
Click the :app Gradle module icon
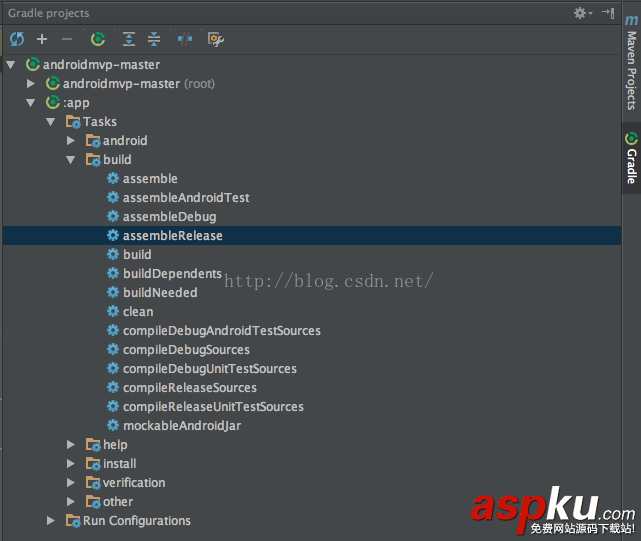tap(53, 102)
